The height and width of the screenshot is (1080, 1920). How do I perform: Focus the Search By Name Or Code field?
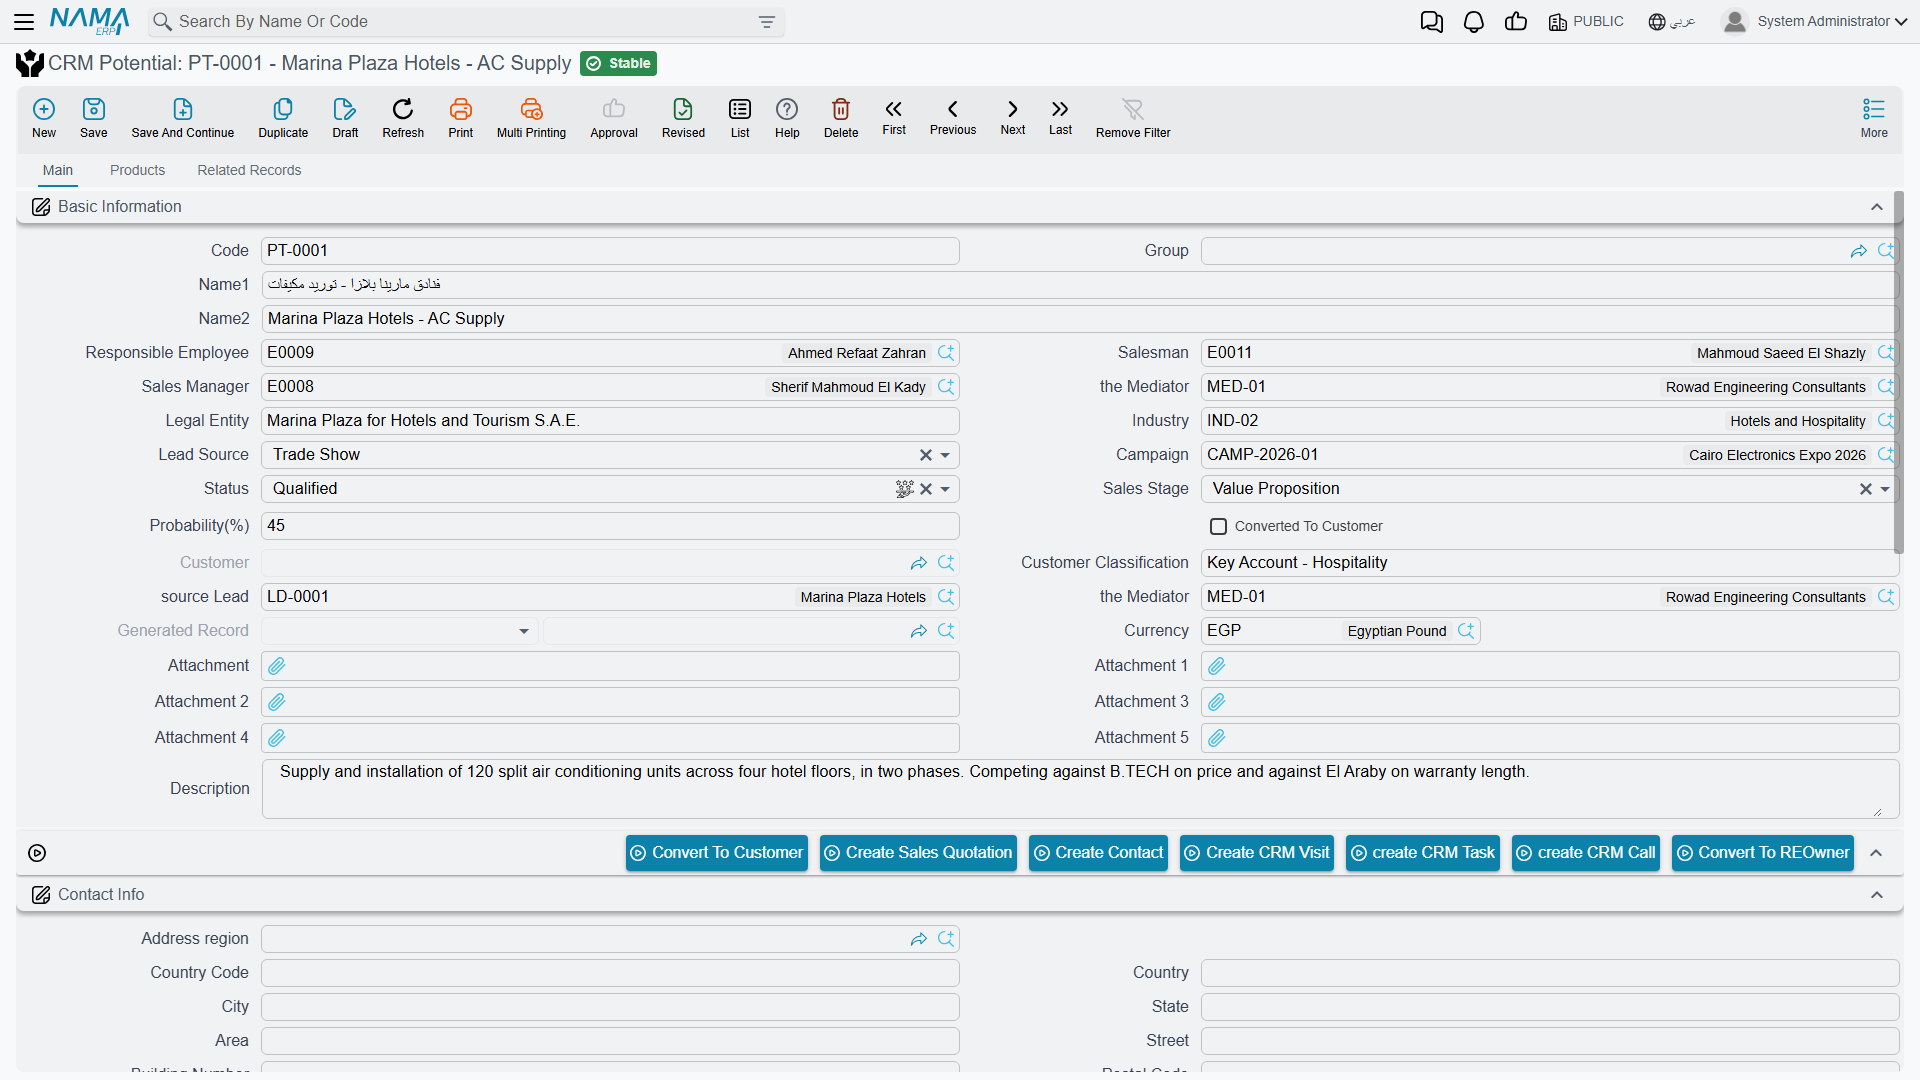(x=465, y=22)
